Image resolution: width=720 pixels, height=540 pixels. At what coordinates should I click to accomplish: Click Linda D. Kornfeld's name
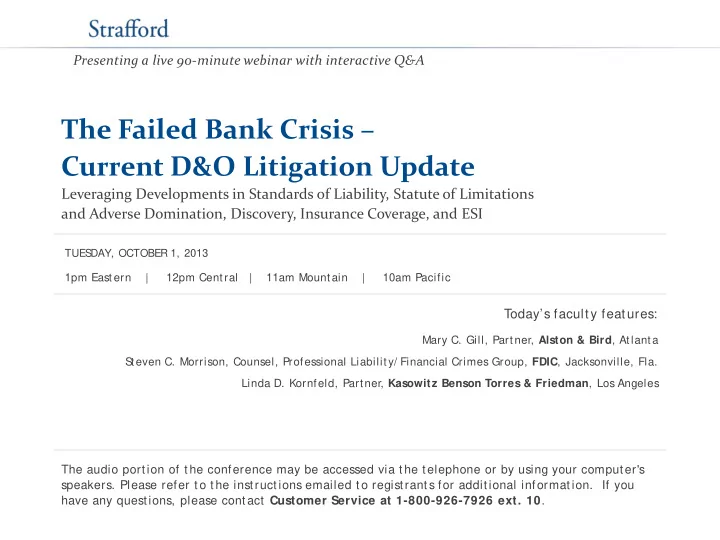tap(288, 383)
